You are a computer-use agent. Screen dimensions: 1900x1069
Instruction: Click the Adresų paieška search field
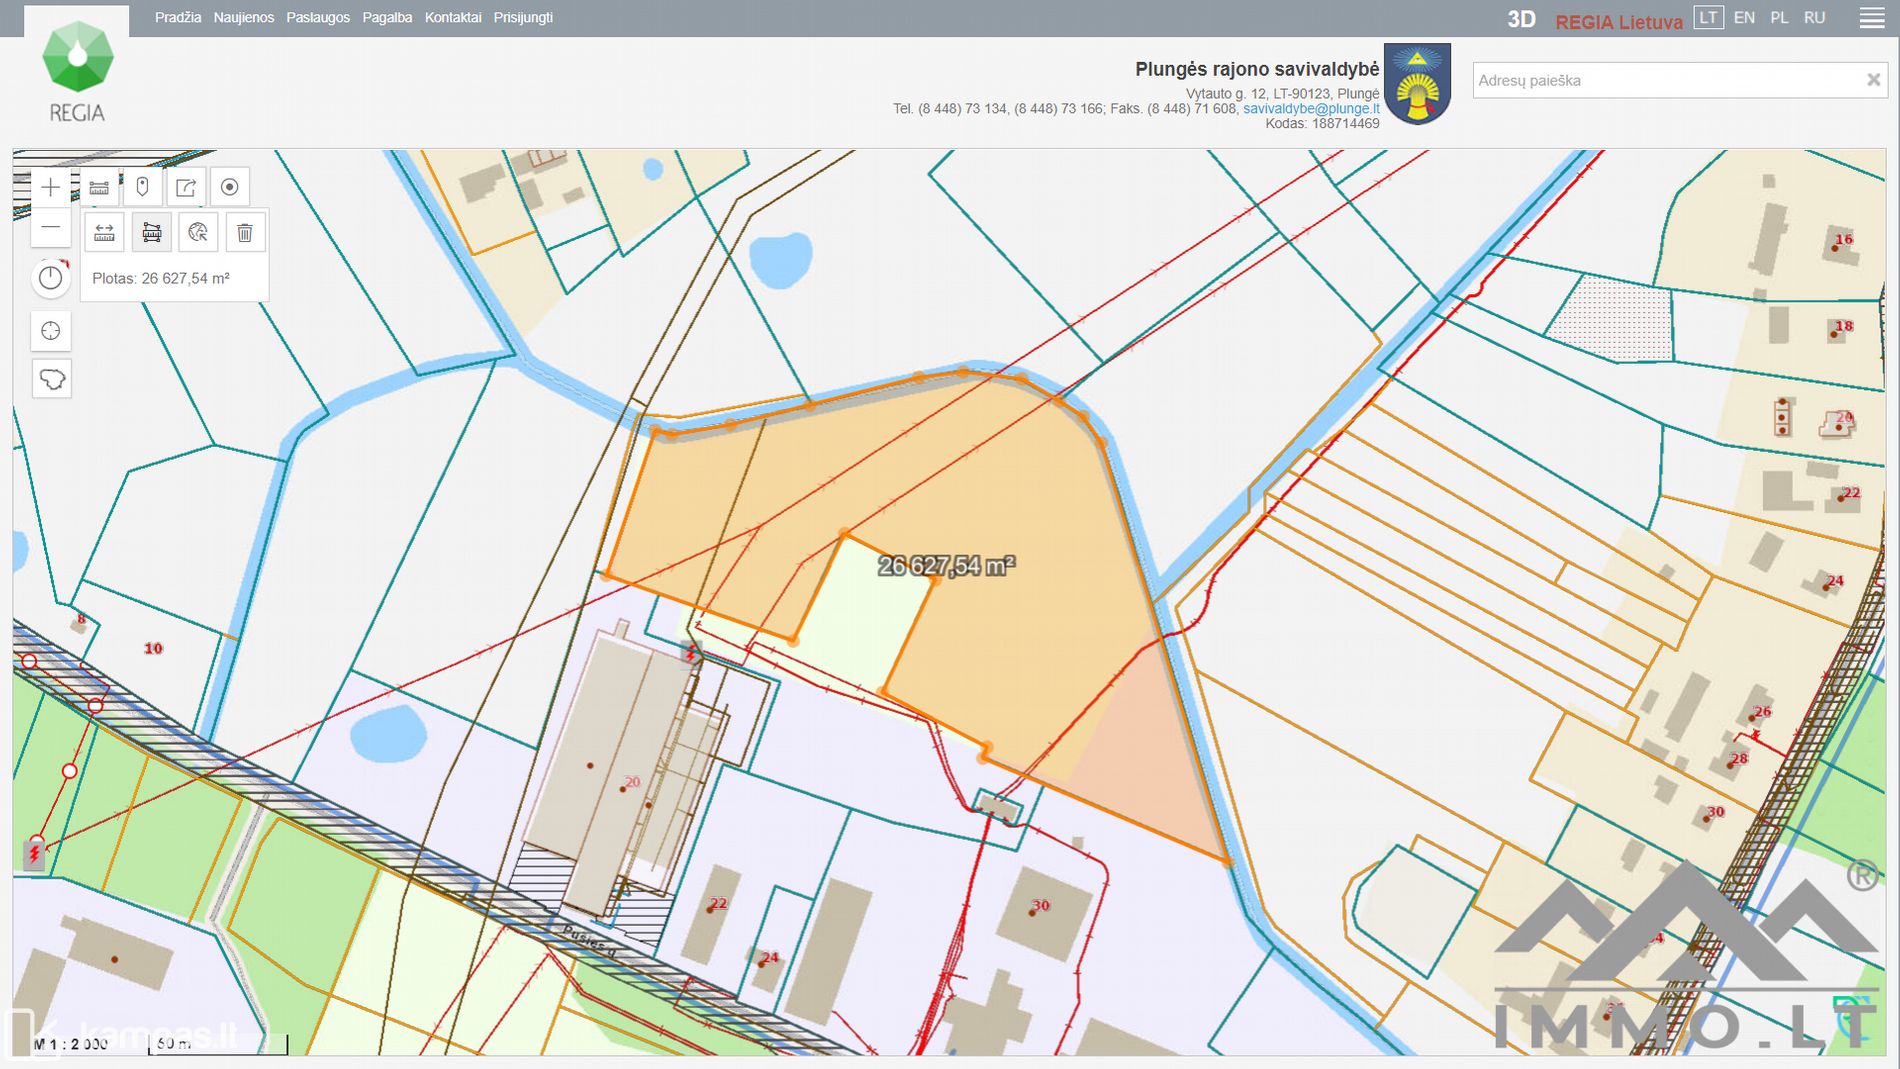point(1665,80)
